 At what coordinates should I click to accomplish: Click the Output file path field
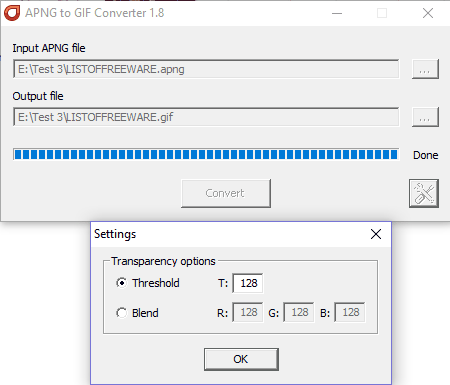pos(206,117)
